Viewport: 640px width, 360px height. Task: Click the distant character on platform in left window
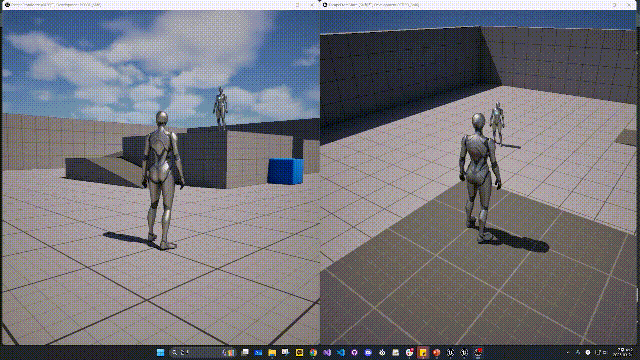pyautogui.click(x=220, y=108)
